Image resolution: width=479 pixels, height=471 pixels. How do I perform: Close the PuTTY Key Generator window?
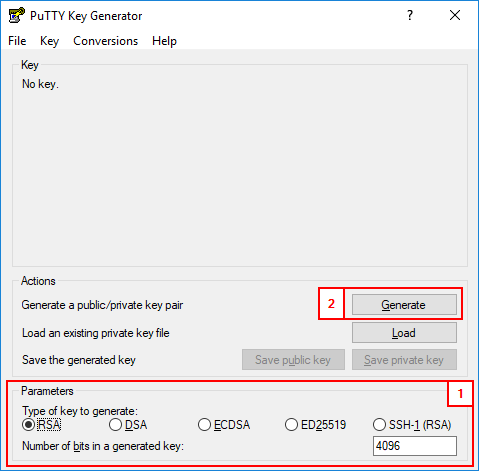(x=455, y=15)
